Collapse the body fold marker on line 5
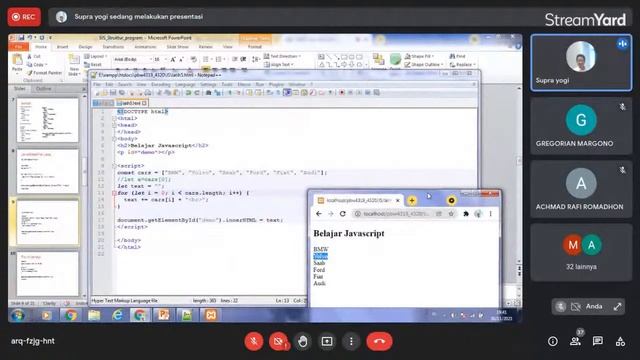This screenshot has height=360, width=640. coord(114,139)
